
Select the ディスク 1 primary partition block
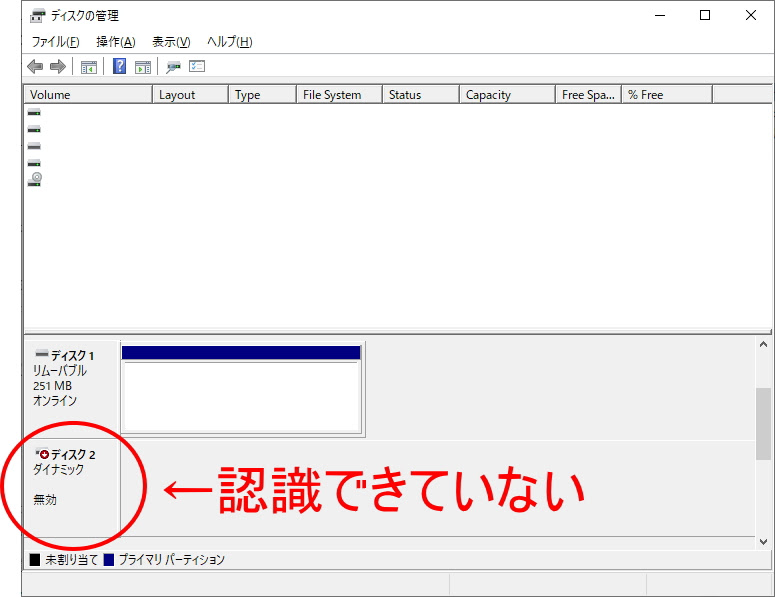242,389
